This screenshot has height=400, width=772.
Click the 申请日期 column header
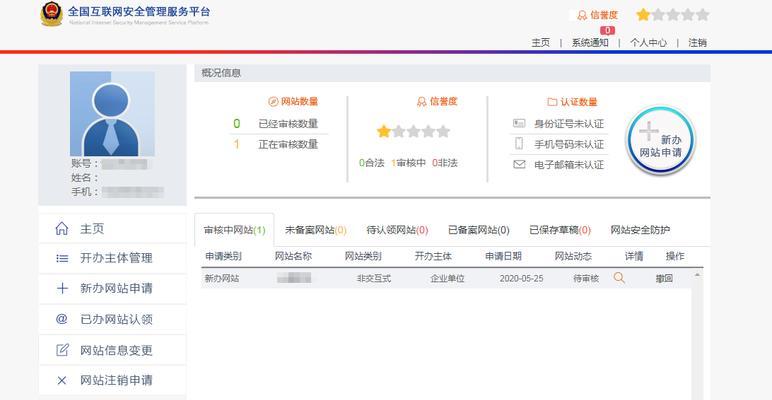(503, 256)
